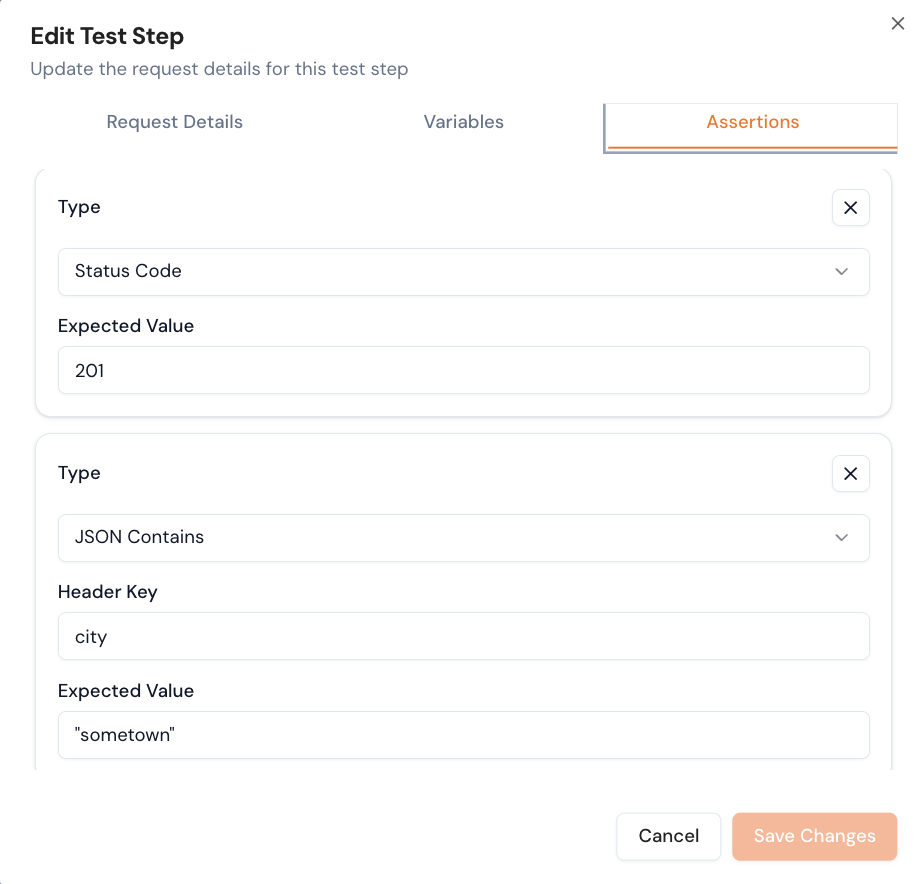
Task: Remove the Status Code assertion
Action: click(x=850, y=208)
